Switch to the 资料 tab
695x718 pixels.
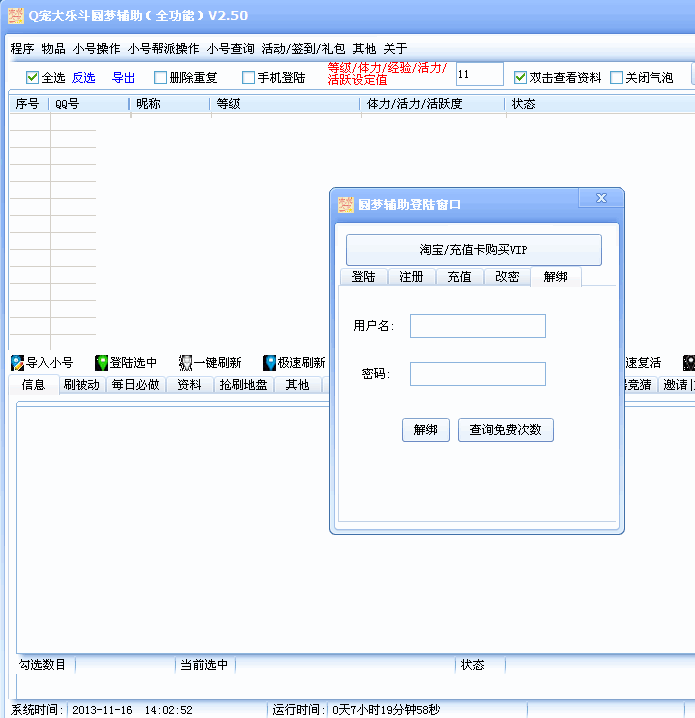190,385
